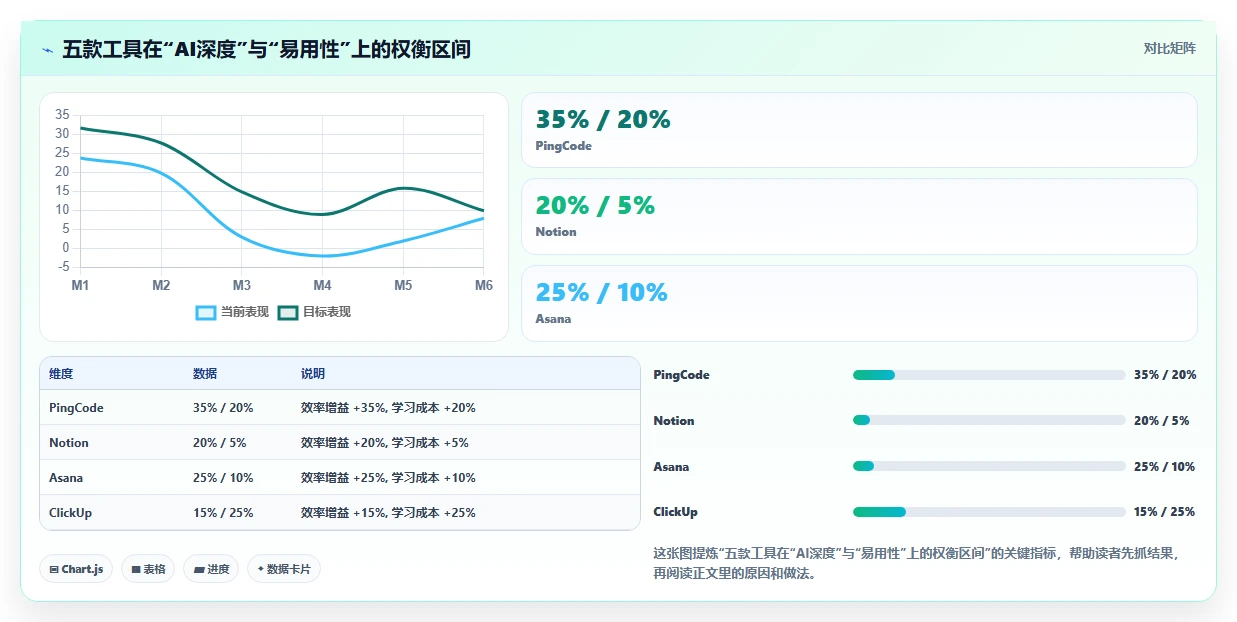Image resolution: width=1237 pixels, height=622 pixels.
Task: Click 效率增益 +20%, 学习成本 +5% description
Action: click(x=385, y=443)
